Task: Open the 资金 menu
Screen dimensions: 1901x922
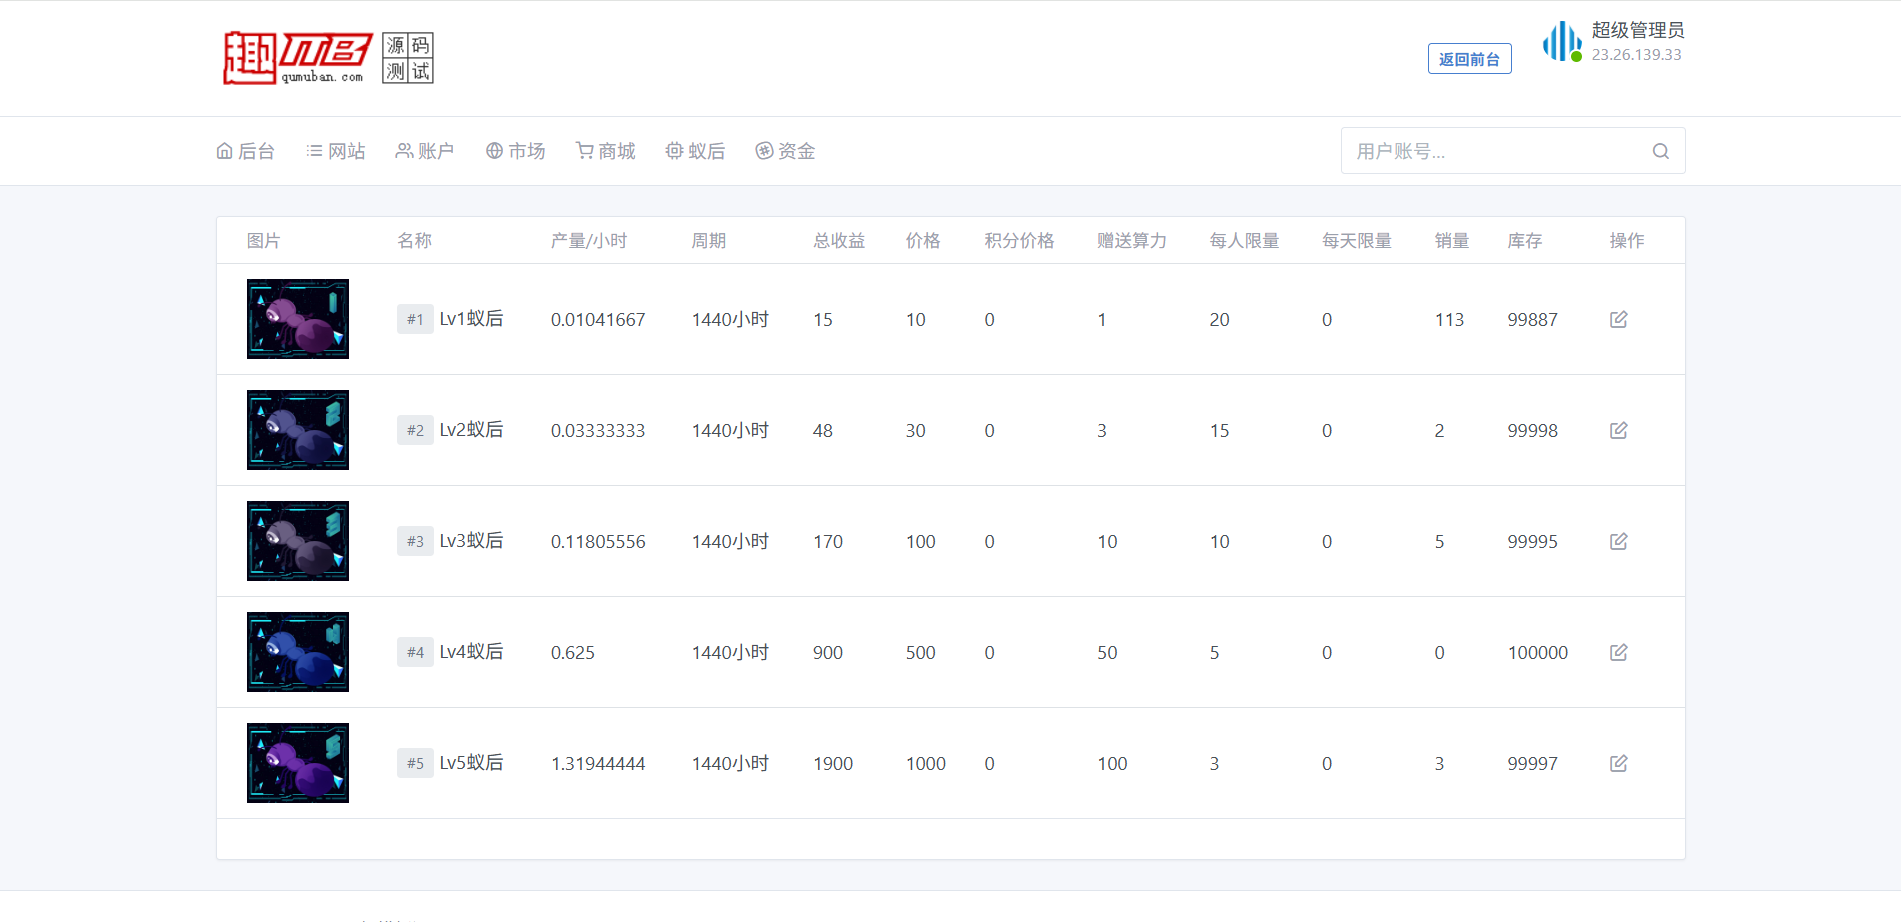Action: pyautogui.click(x=786, y=151)
